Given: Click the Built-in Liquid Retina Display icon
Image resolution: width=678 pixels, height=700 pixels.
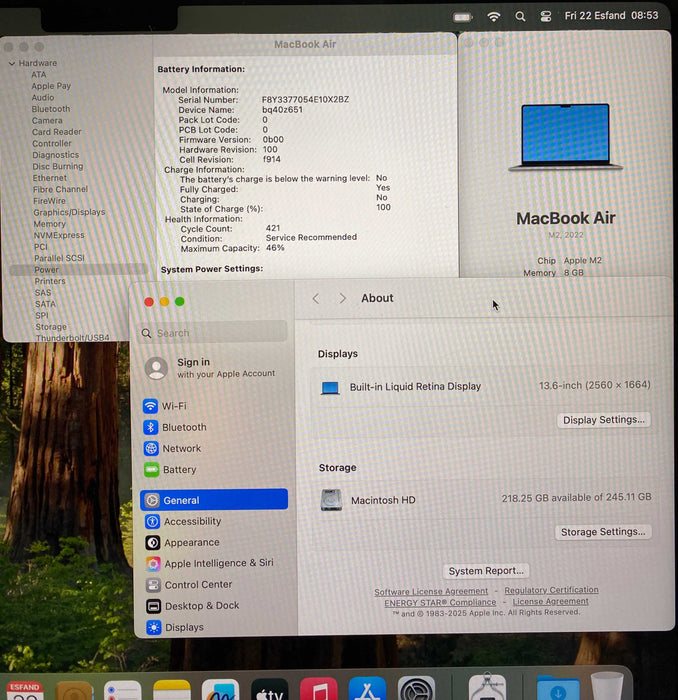Looking at the screenshot, I should (330, 388).
